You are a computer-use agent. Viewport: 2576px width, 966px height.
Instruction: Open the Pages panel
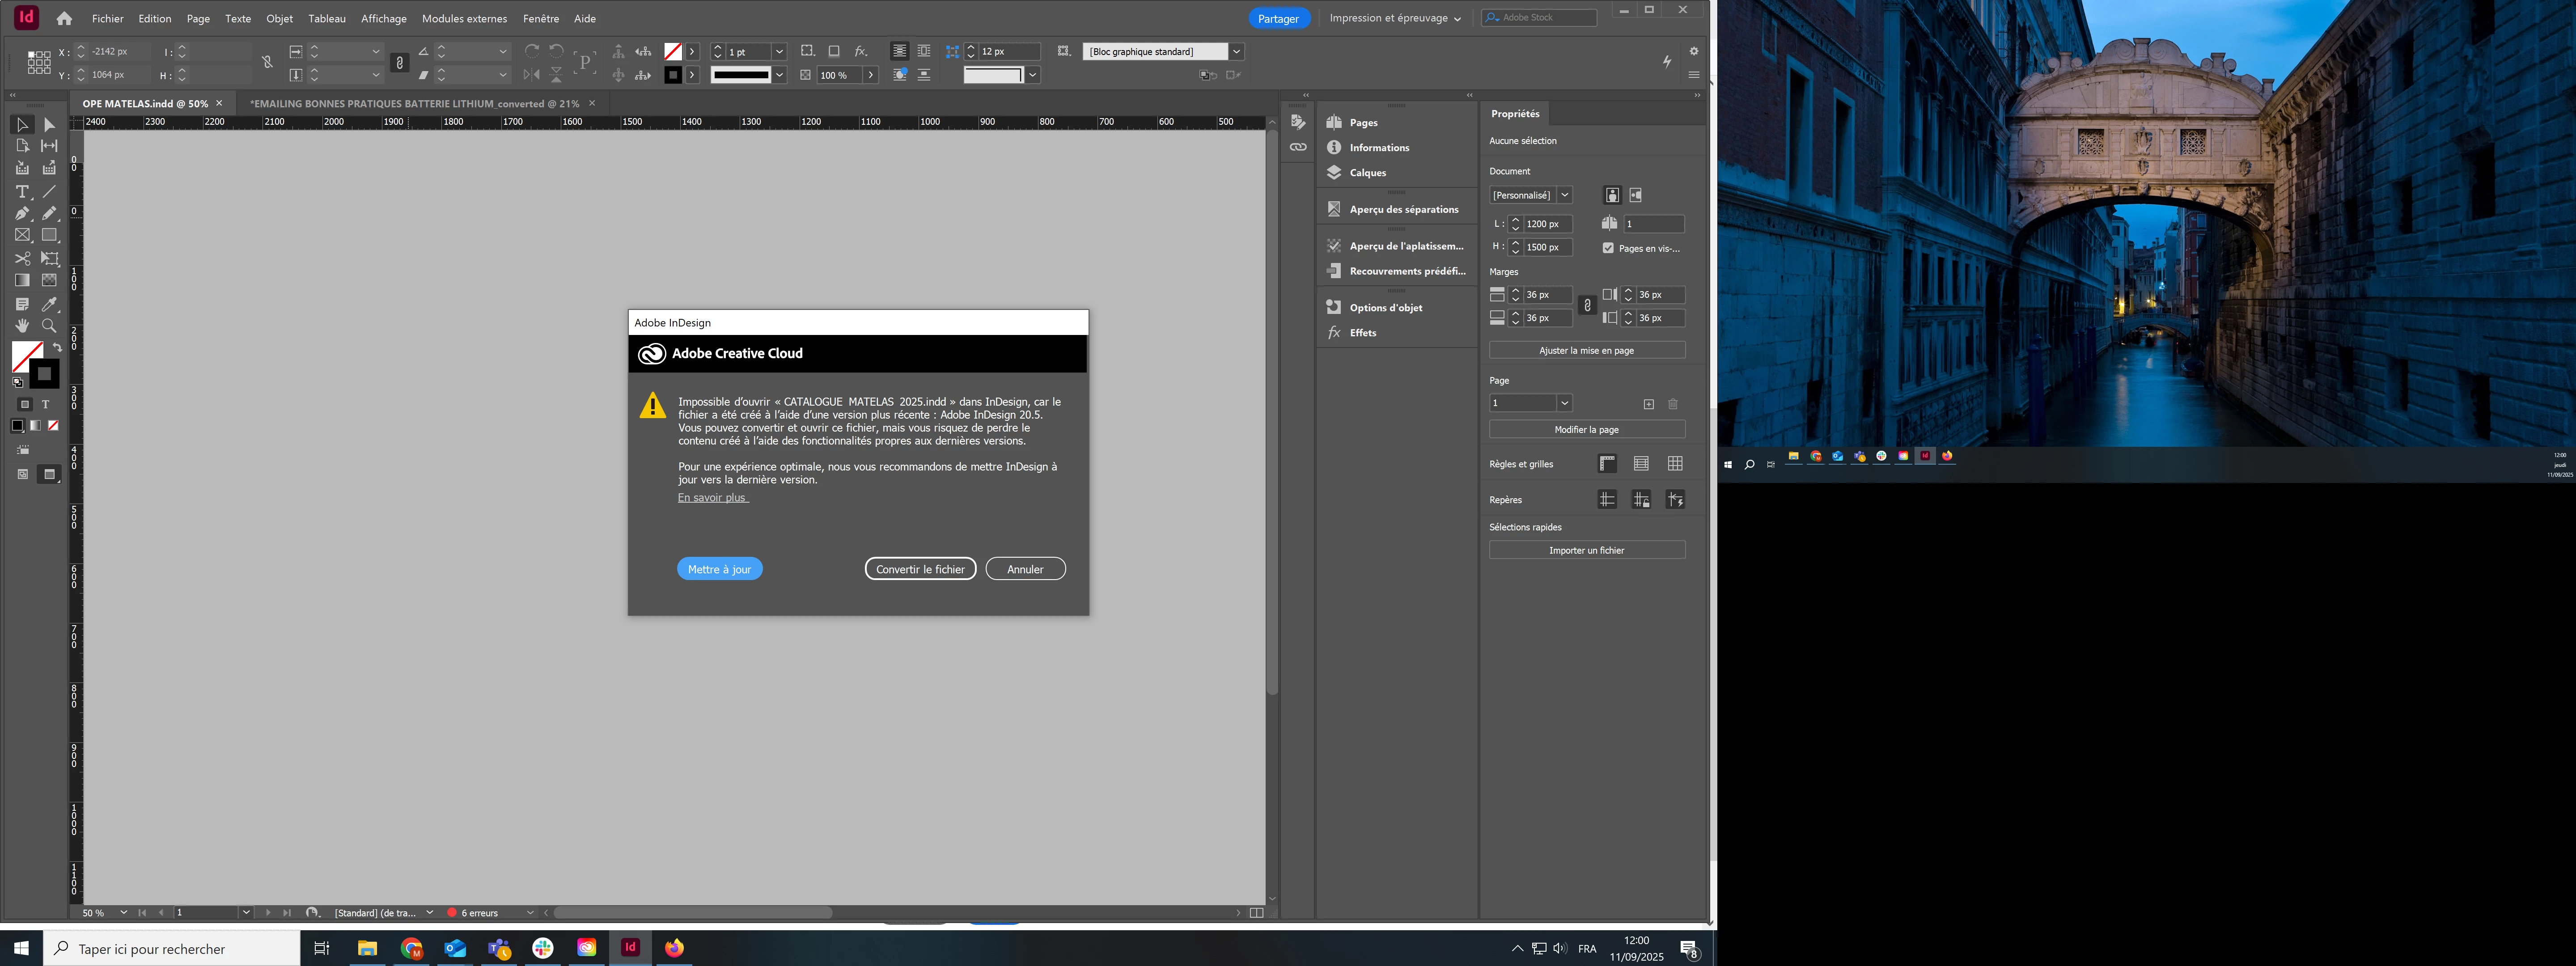(x=1363, y=123)
